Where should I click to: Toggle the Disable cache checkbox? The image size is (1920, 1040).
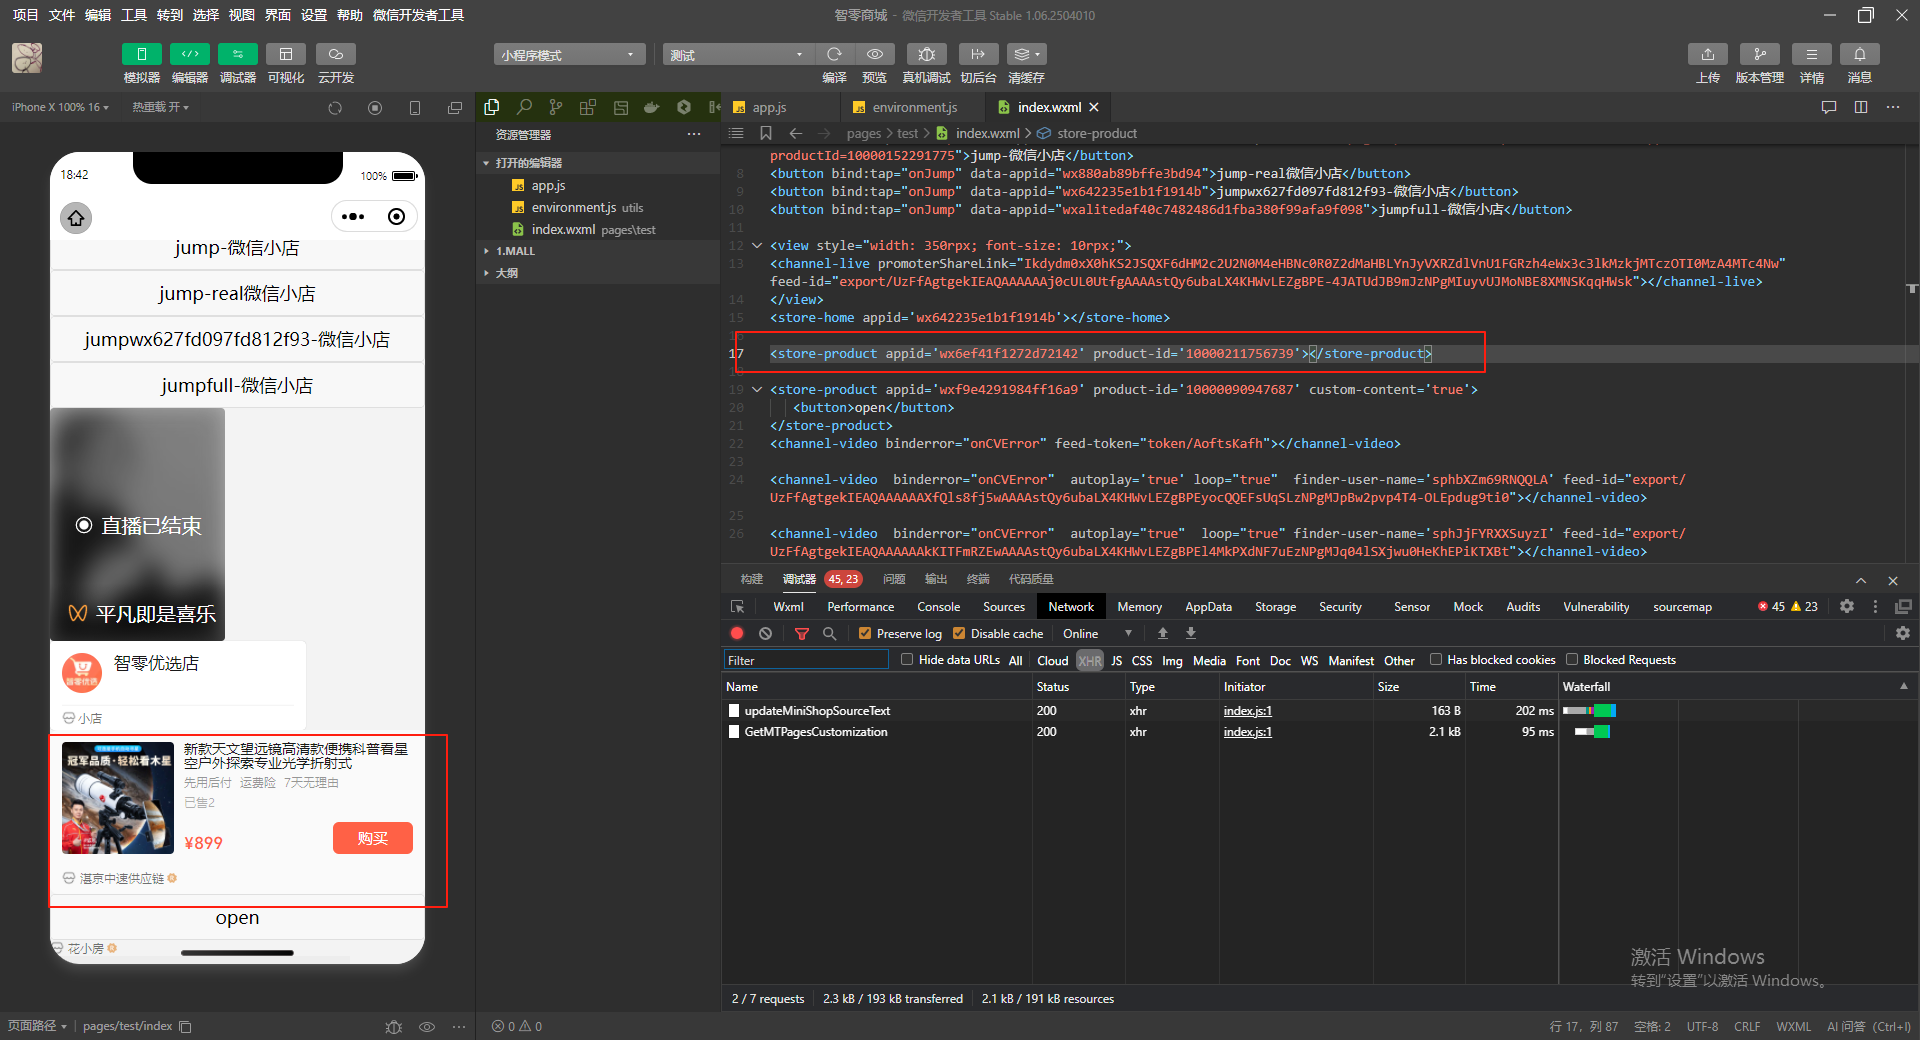(959, 633)
